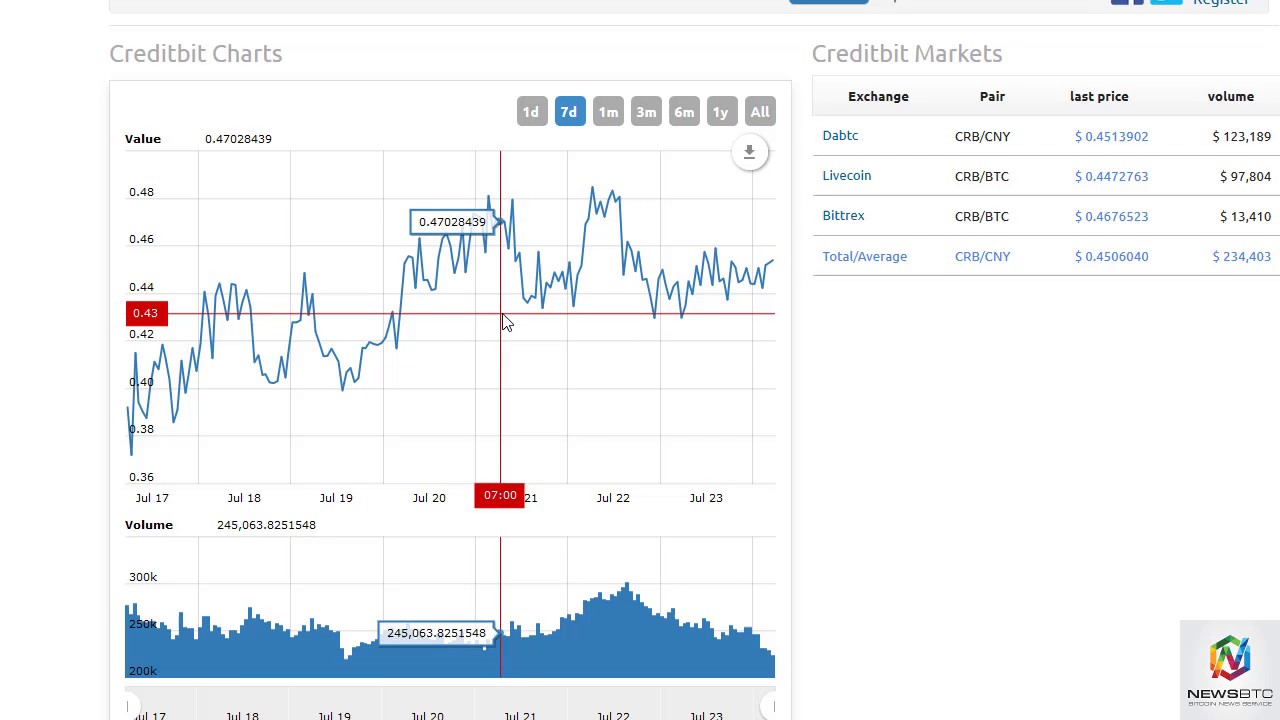This screenshot has height=720, width=1280.
Task: Show the 1m chart range
Action: (x=608, y=112)
